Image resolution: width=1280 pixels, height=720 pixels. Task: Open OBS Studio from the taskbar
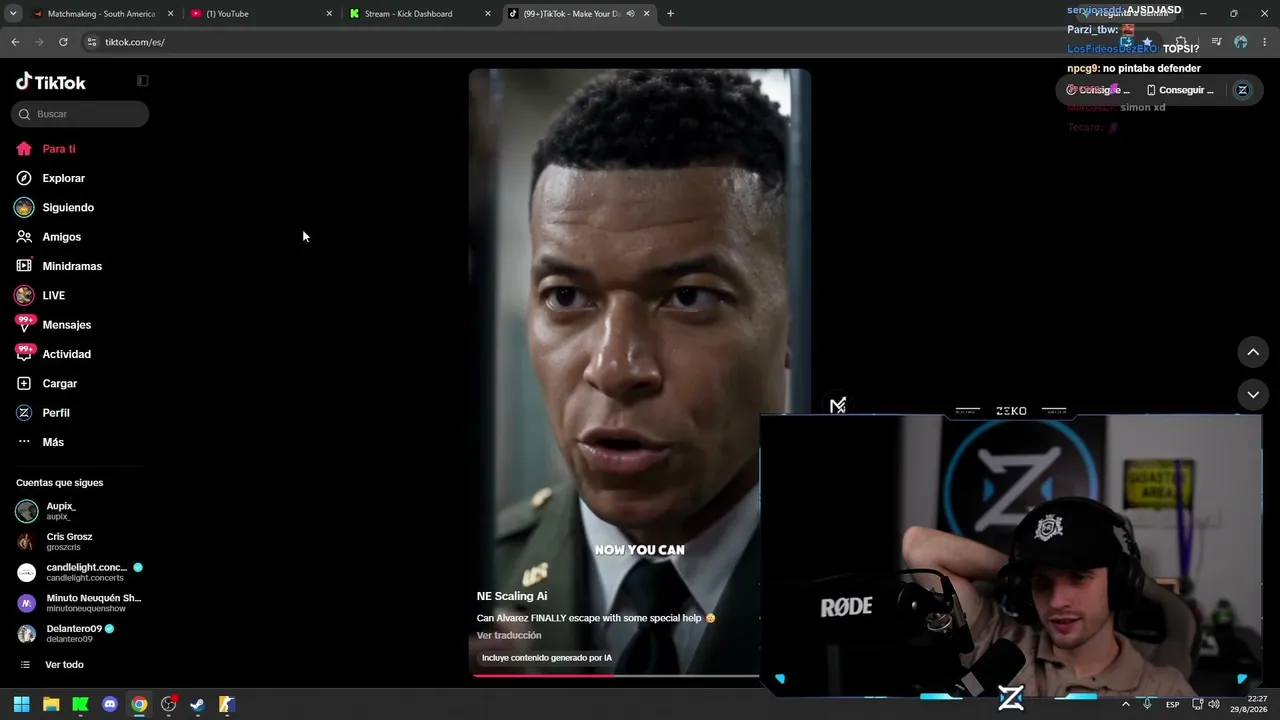tap(168, 704)
